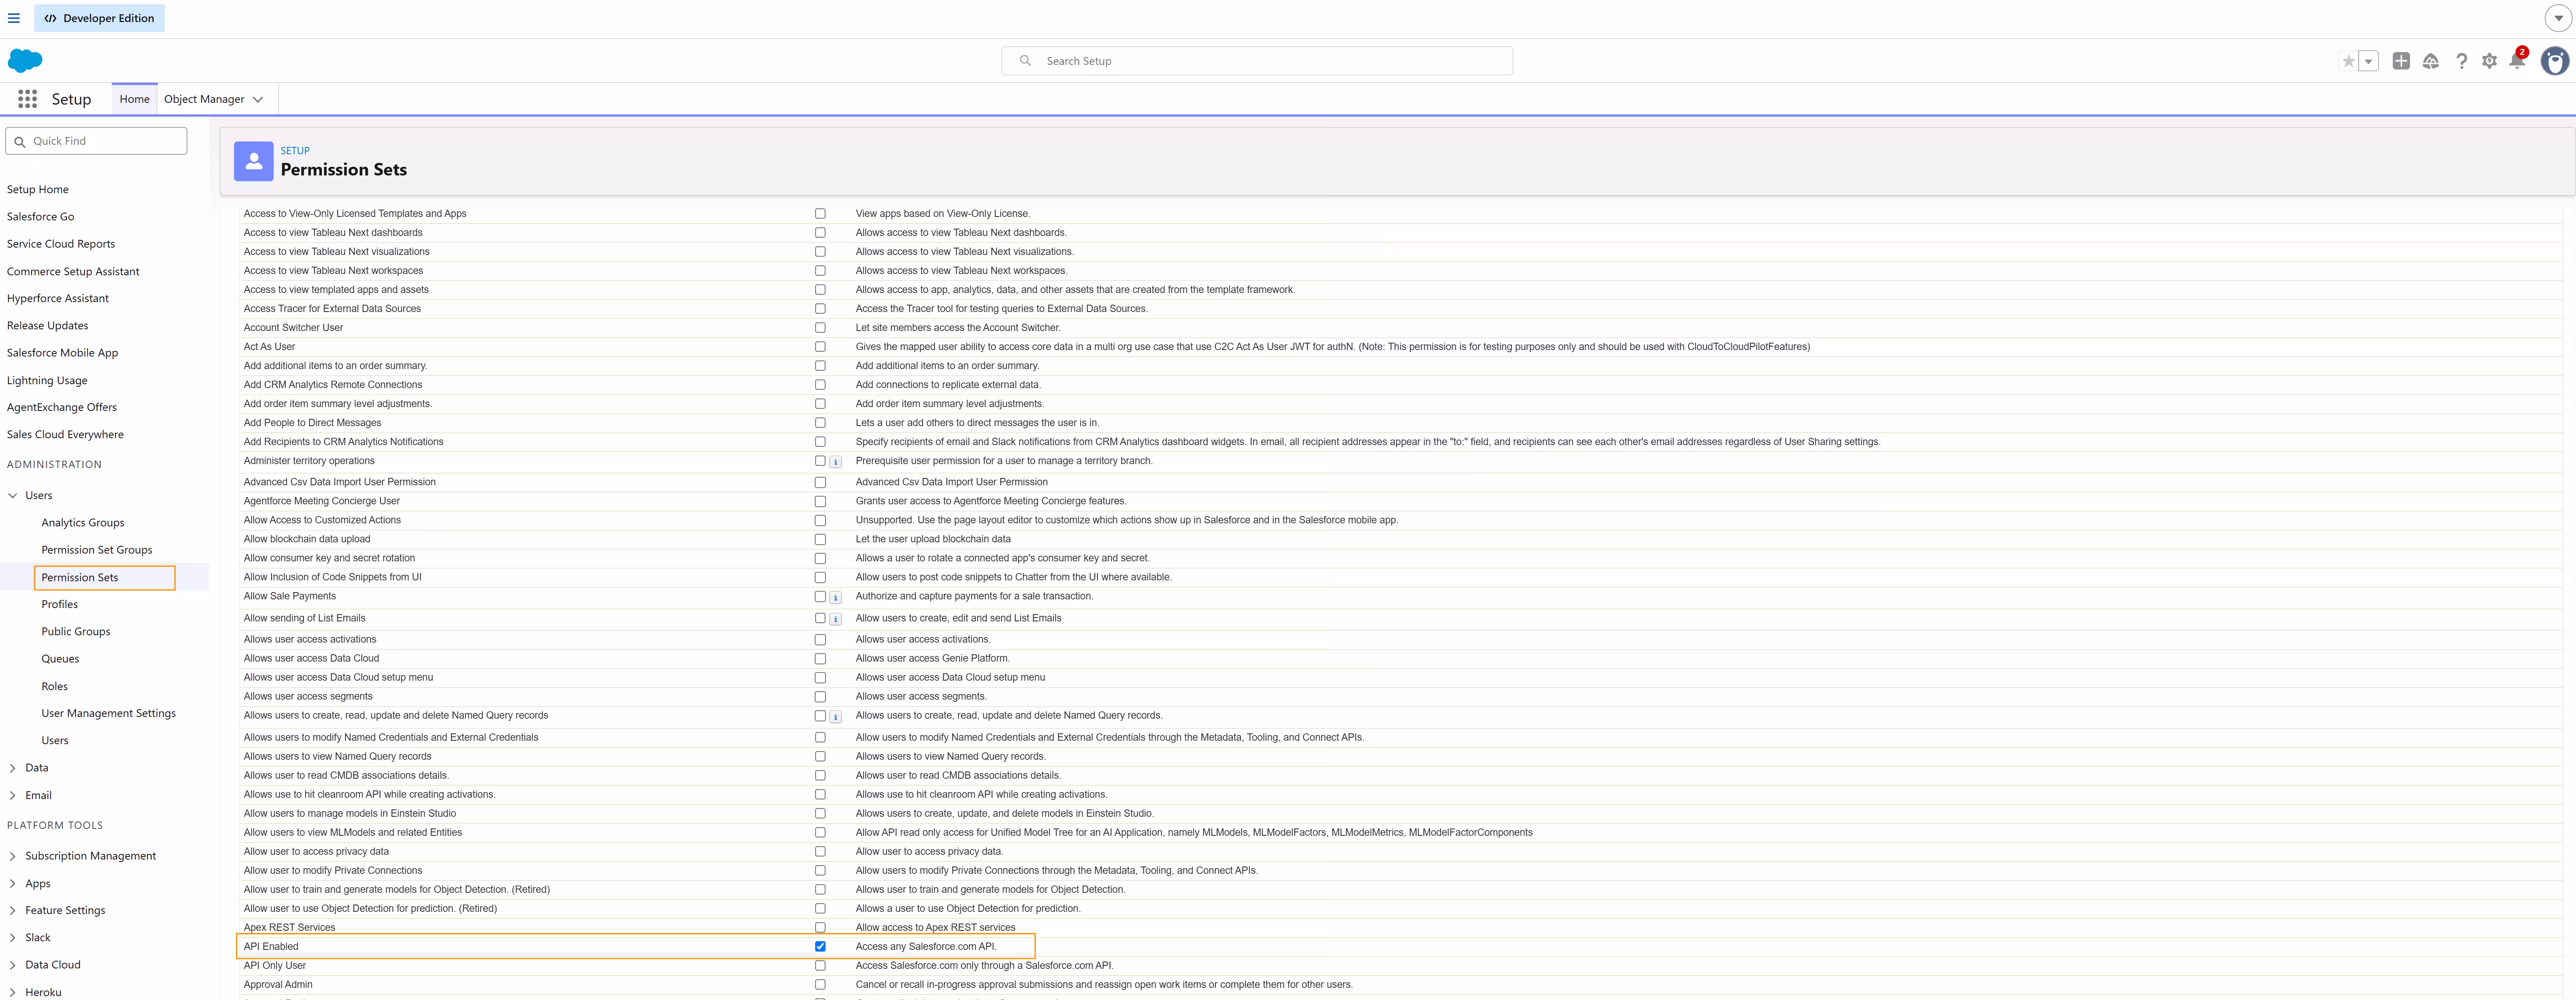
Task: Switch to the Object Manager tab
Action: click(x=204, y=99)
